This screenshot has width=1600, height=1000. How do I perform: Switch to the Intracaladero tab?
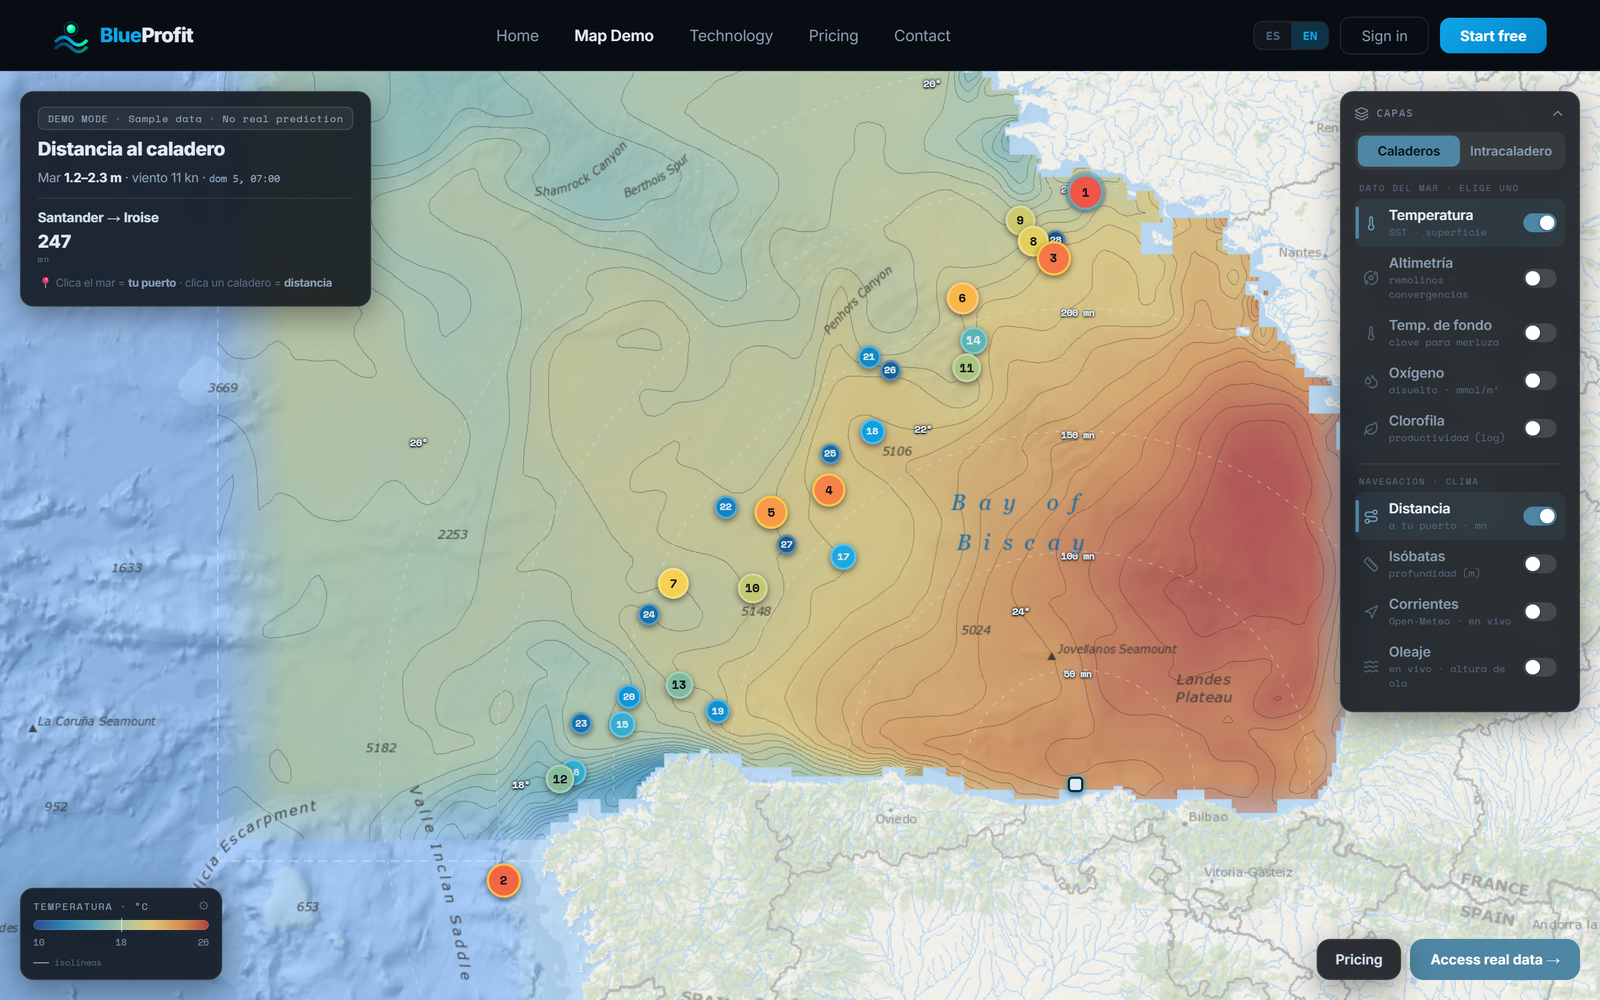pyautogui.click(x=1510, y=151)
